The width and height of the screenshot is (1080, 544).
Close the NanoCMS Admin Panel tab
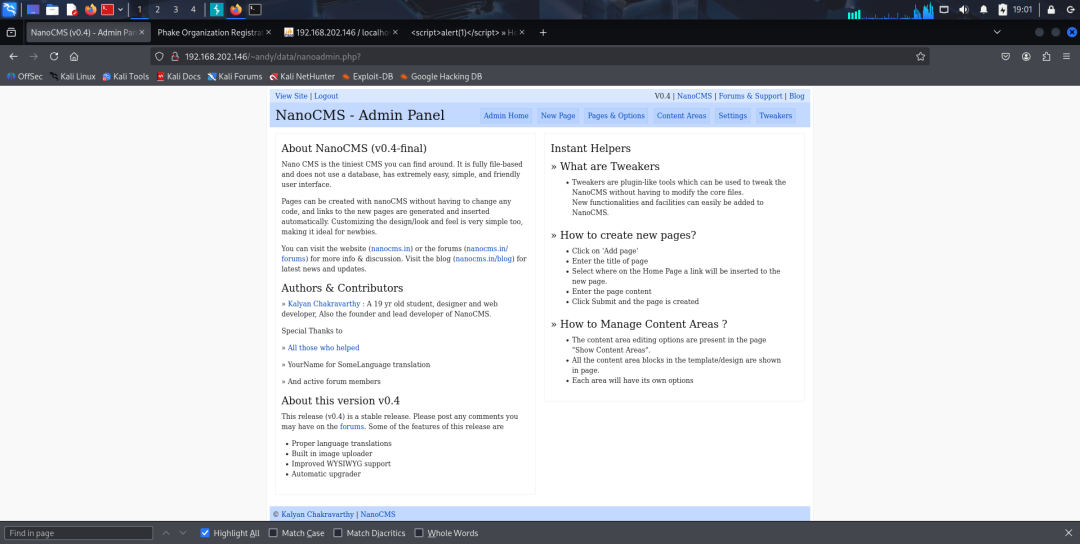click(x=142, y=32)
